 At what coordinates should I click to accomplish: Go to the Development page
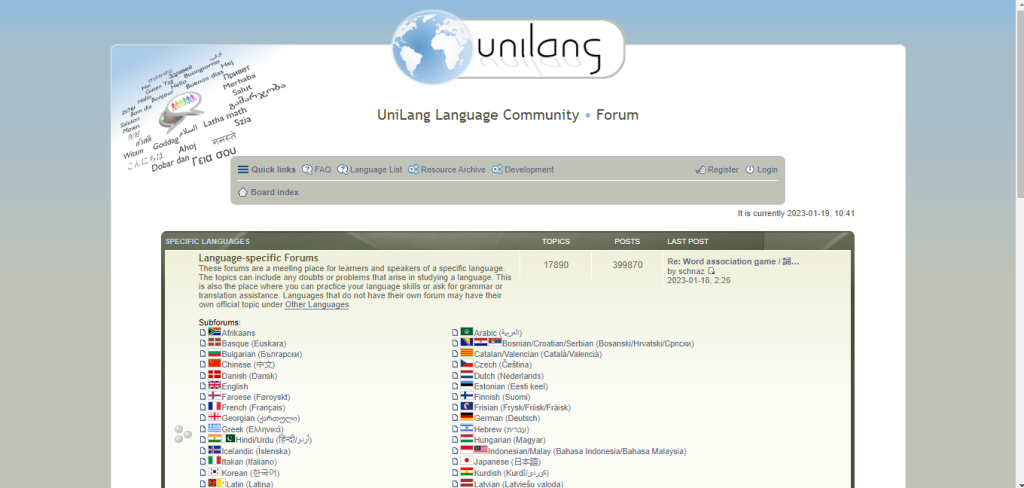pyautogui.click(x=522, y=170)
